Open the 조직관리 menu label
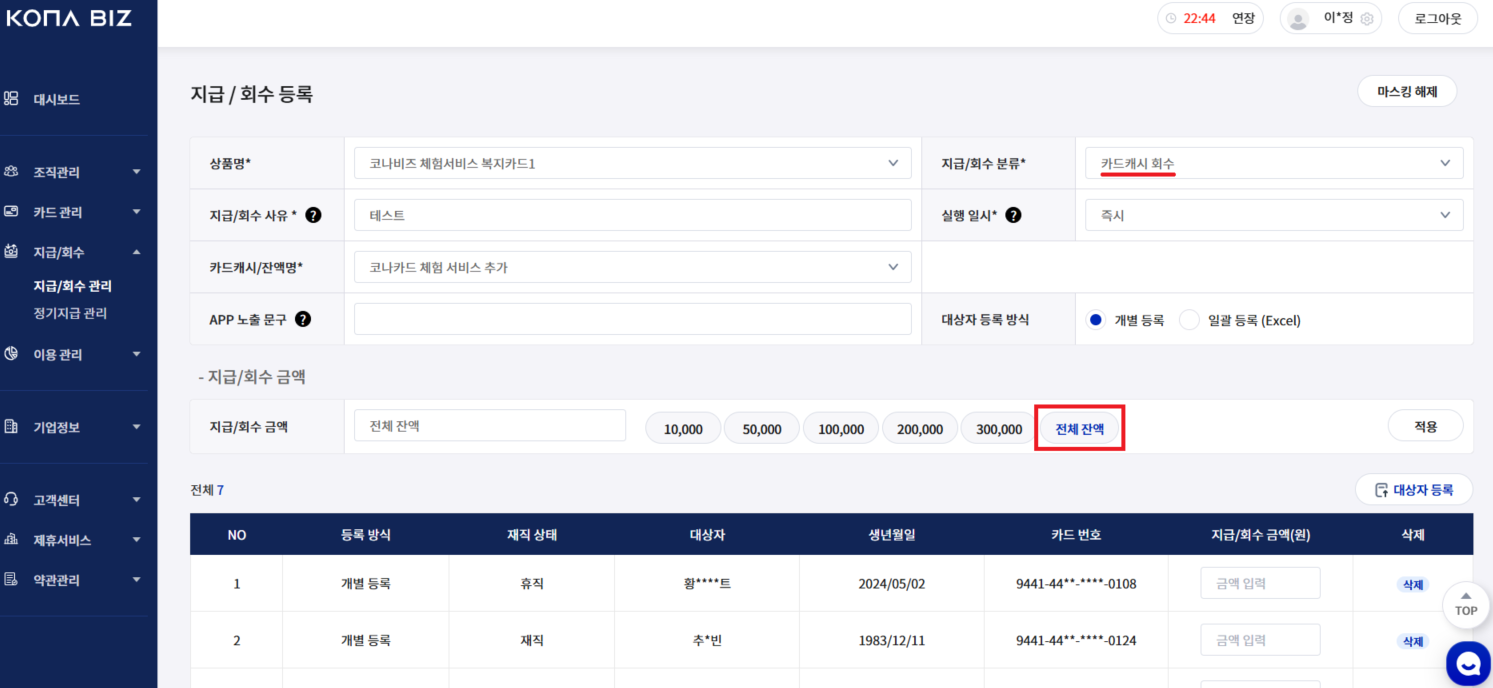The height and width of the screenshot is (688, 1493). point(57,172)
